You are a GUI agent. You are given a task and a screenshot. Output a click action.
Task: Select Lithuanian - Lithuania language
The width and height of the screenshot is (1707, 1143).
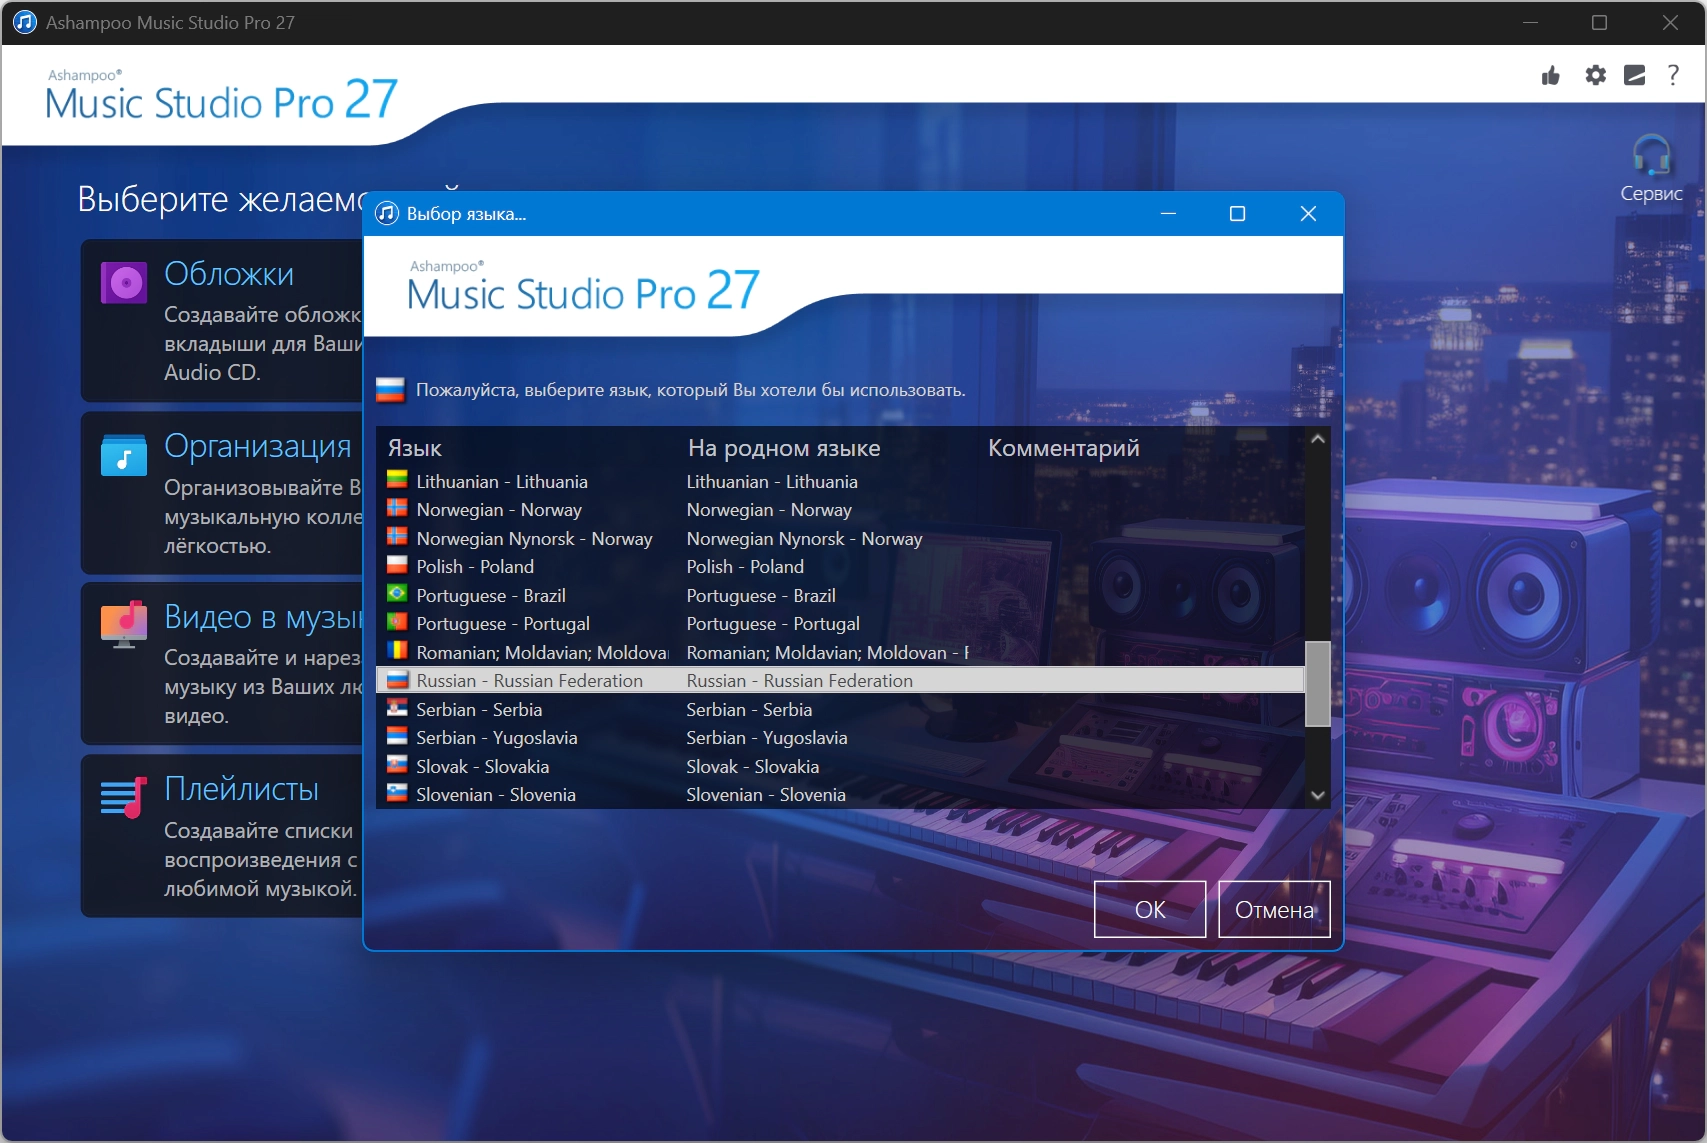pos(502,481)
